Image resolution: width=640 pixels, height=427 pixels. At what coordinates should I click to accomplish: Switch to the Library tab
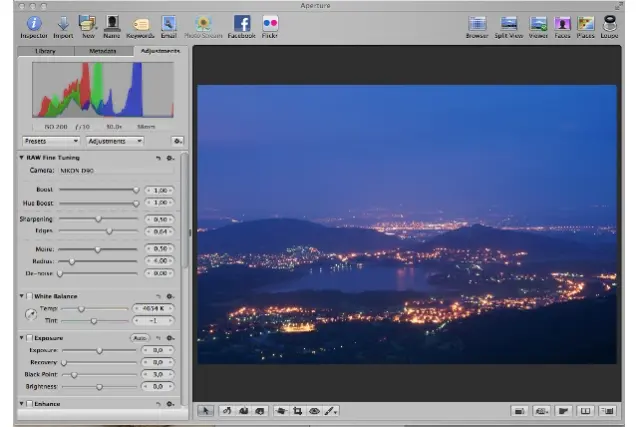[45, 50]
